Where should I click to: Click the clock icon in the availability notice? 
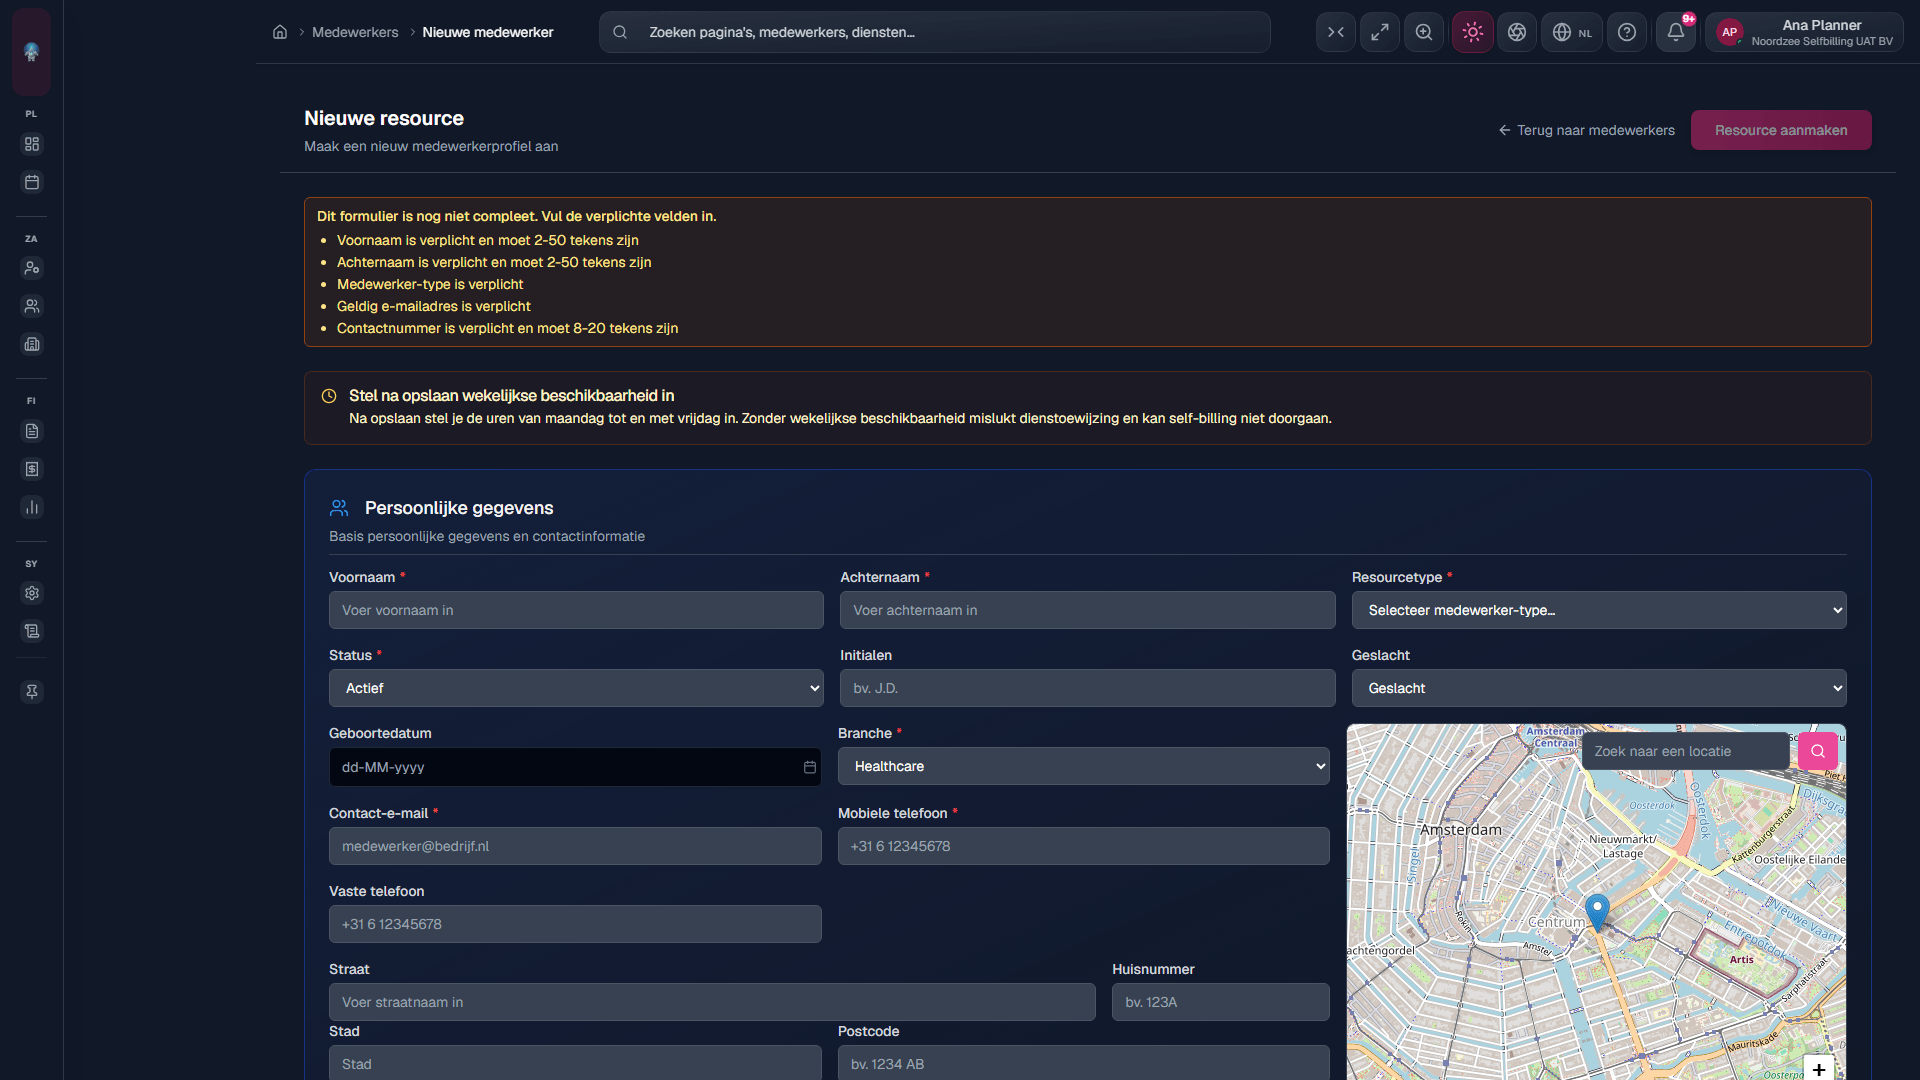[x=329, y=396]
